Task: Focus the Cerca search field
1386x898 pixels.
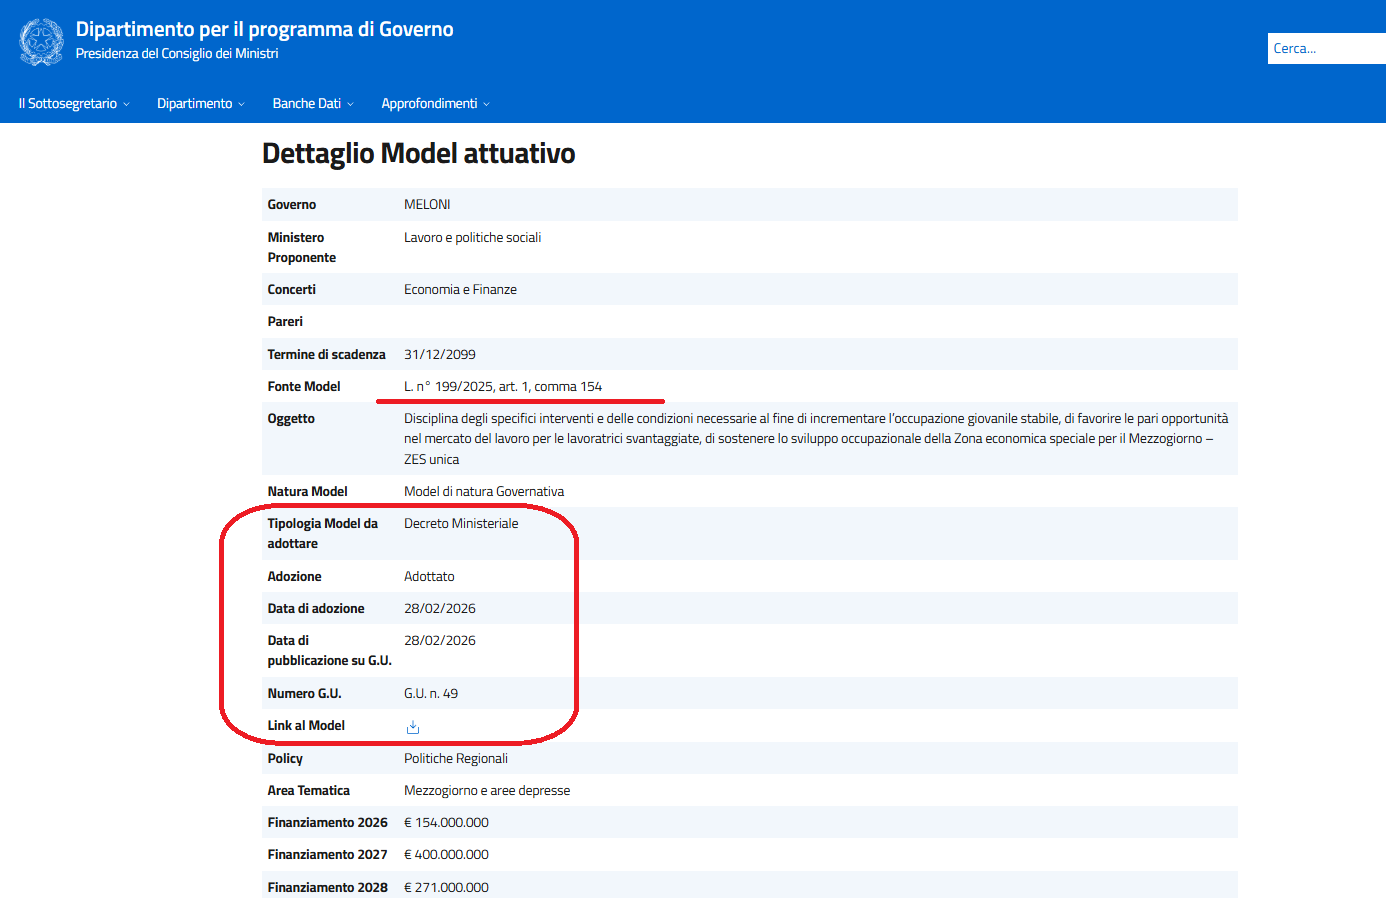Action: [1326, 49]
